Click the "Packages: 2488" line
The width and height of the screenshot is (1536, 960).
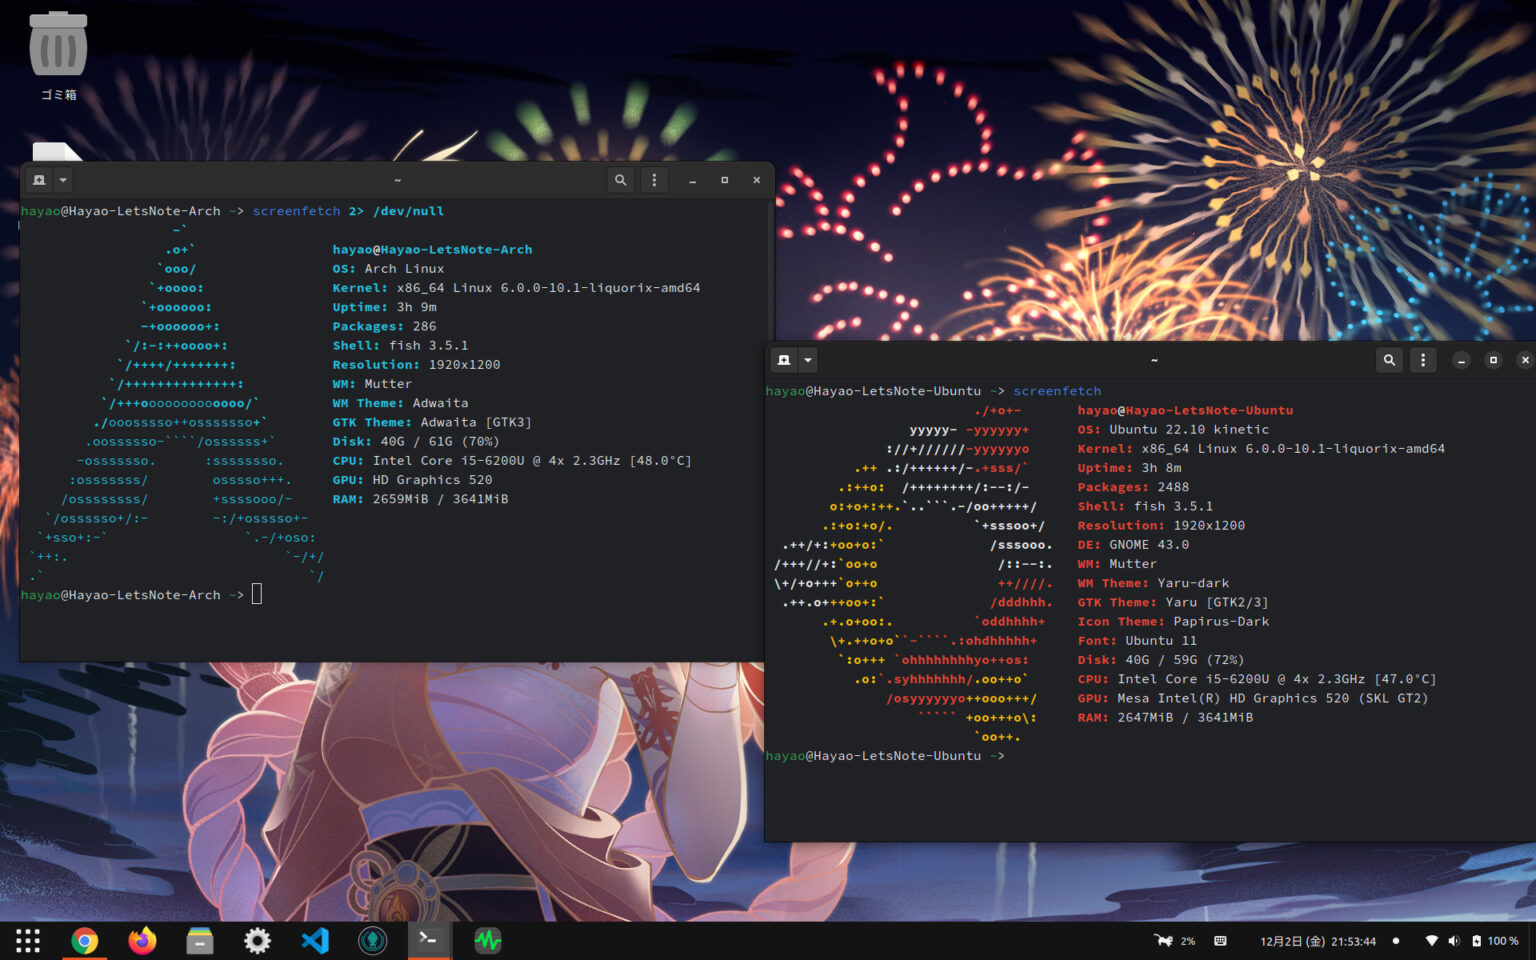[x=1133, y=487]
